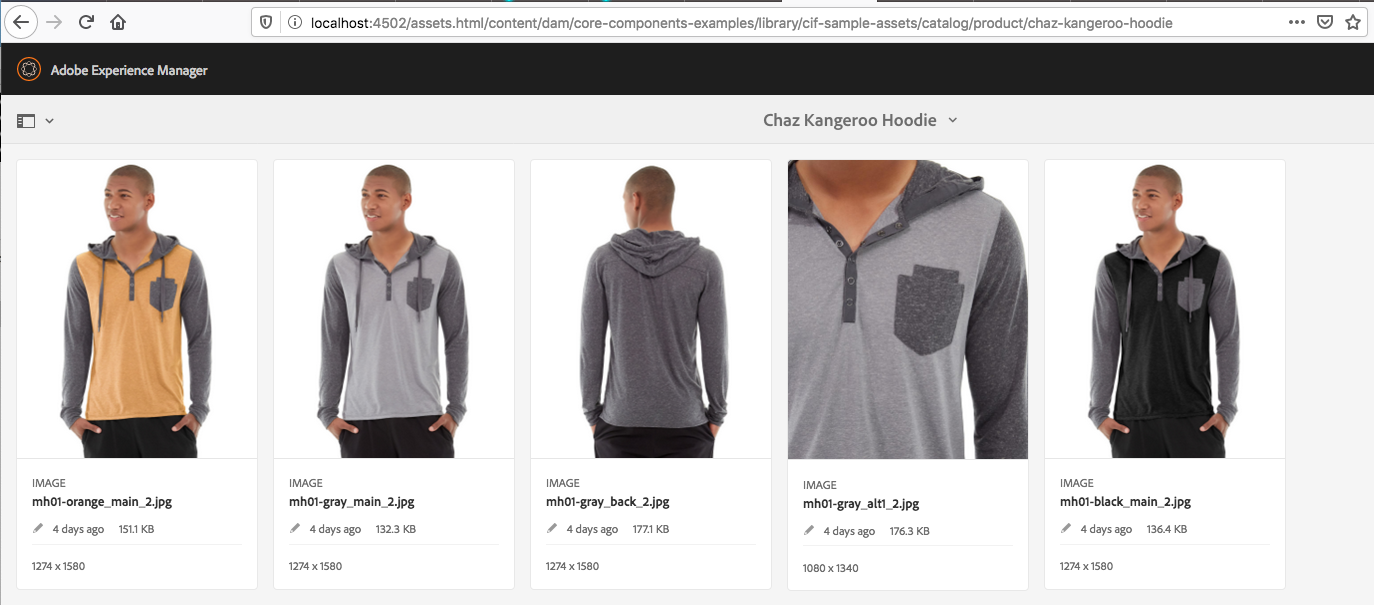This screenshot has width=1374, height=605.
Task: Click the shield tracking protection icon
Action: (x=266, y=22)
